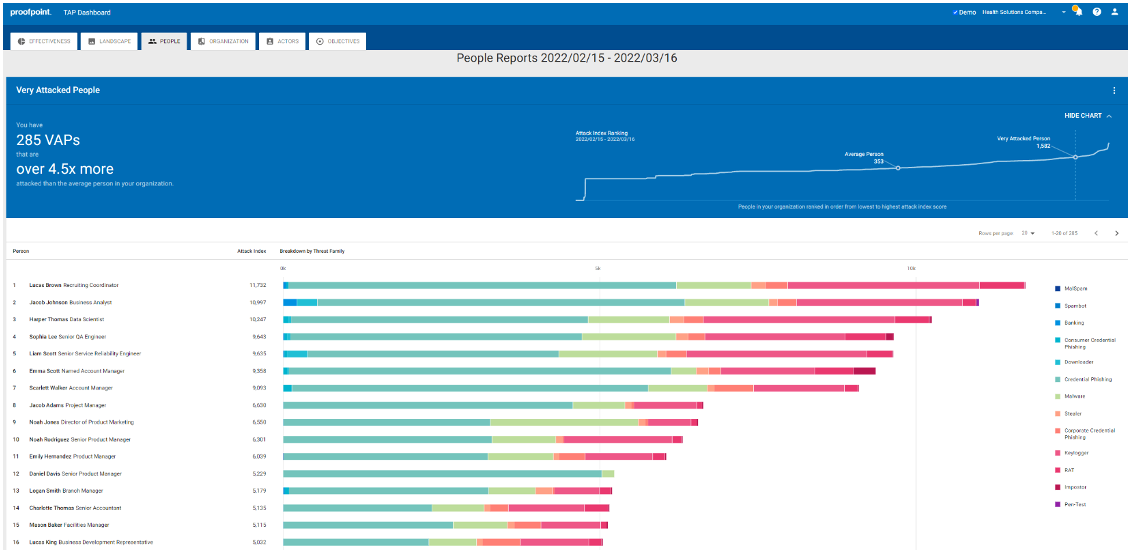Select Noah Rodriguez Senior Product Manager

[80, 439]
